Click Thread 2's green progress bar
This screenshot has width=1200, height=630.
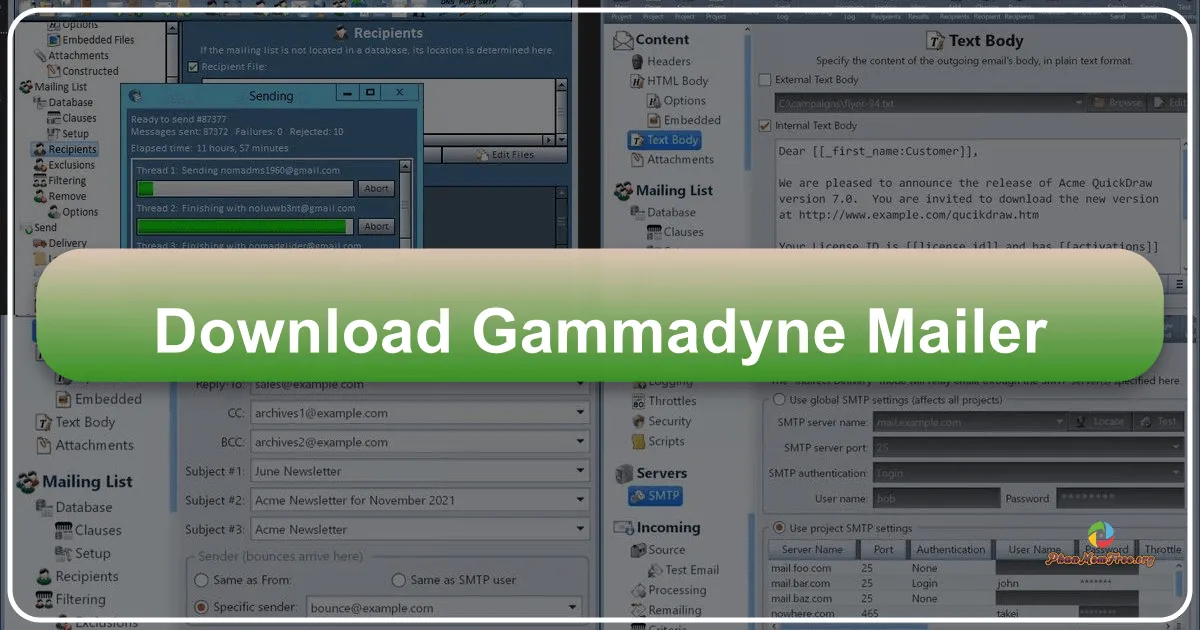[x=244, y=226]
